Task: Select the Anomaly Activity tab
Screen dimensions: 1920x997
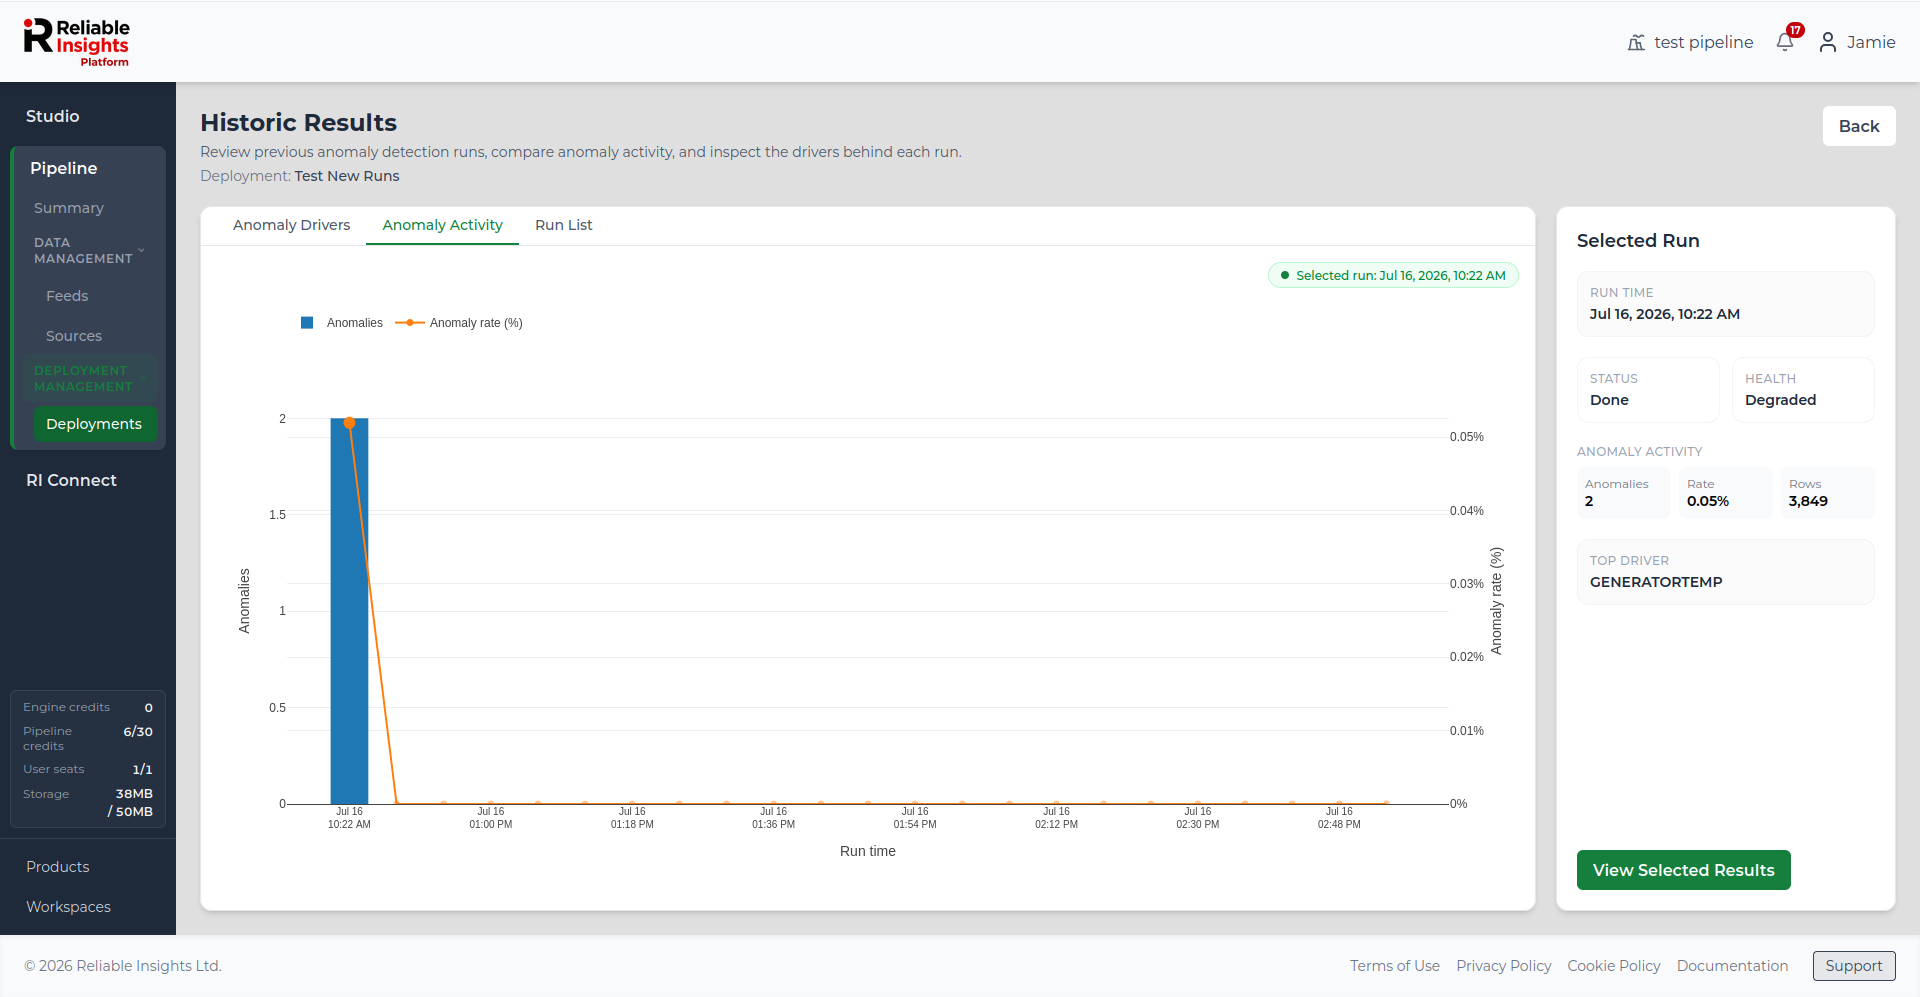Action: [442, 225]
